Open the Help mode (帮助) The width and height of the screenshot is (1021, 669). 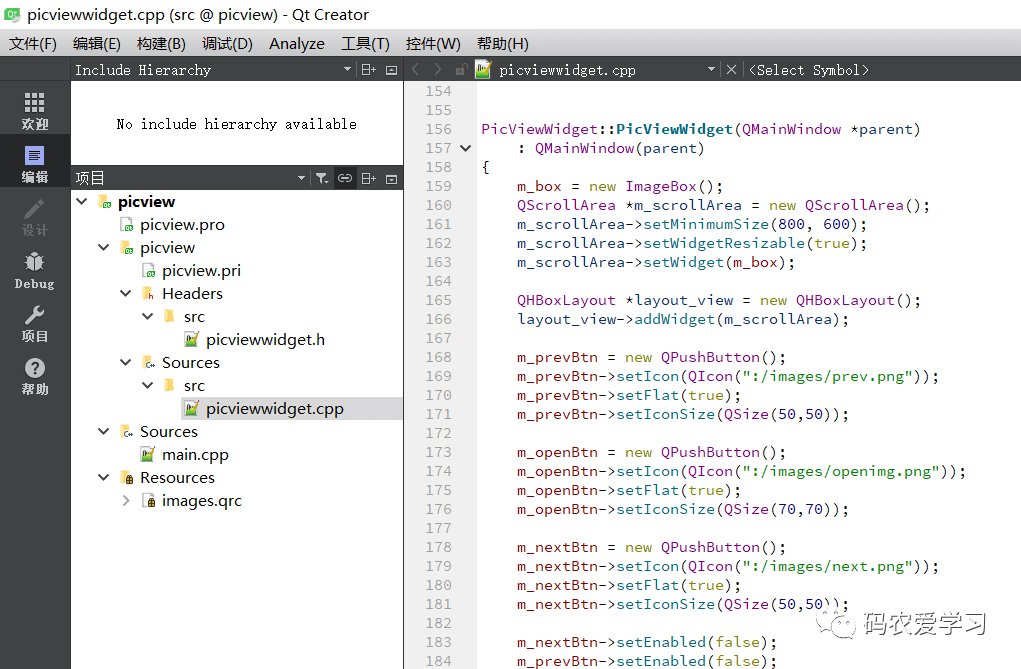tap(35, 375)
